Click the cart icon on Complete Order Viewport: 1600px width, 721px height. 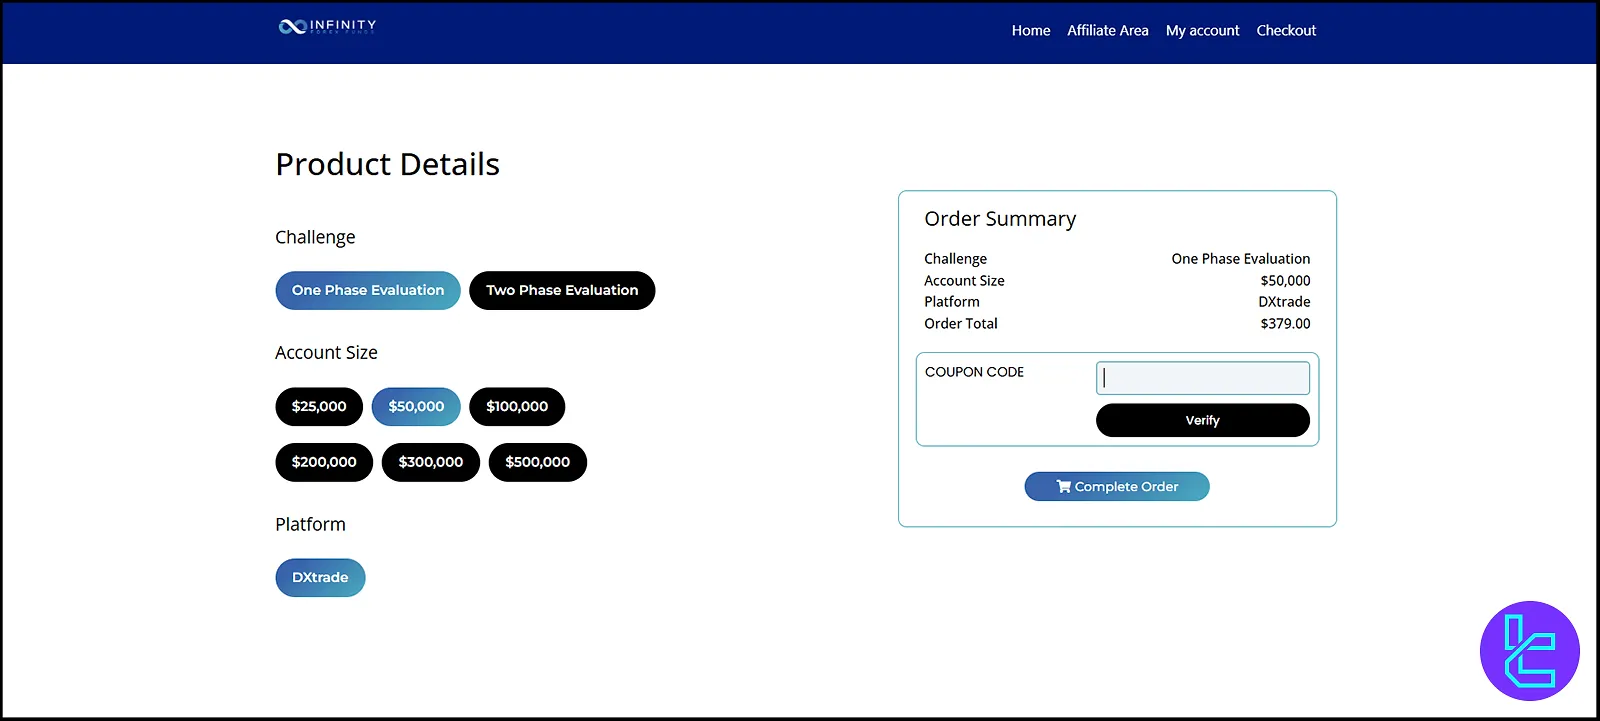1063,487
